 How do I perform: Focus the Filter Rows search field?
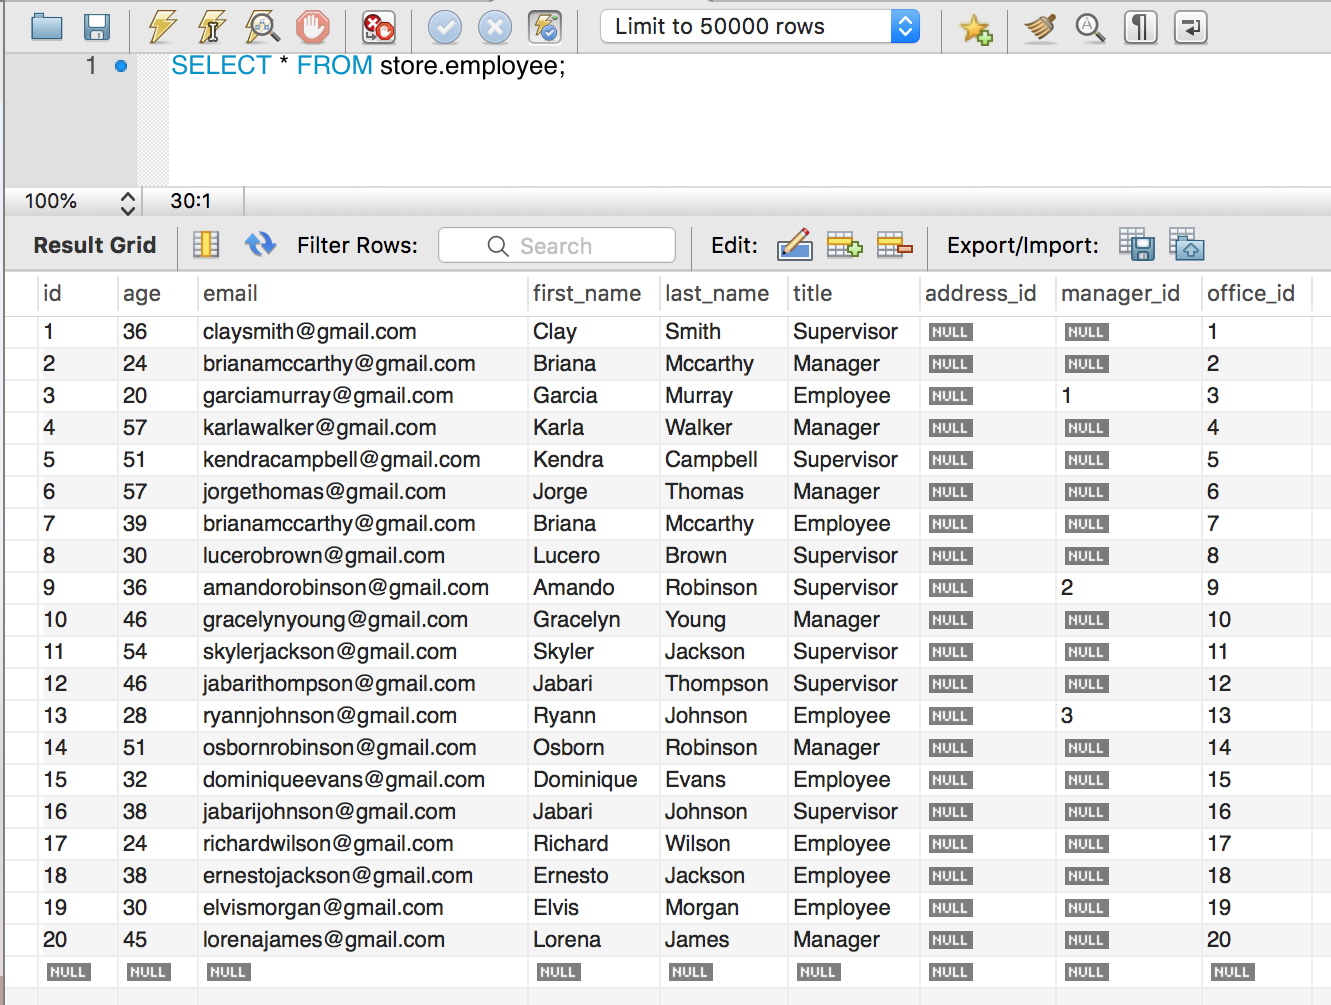557,246
